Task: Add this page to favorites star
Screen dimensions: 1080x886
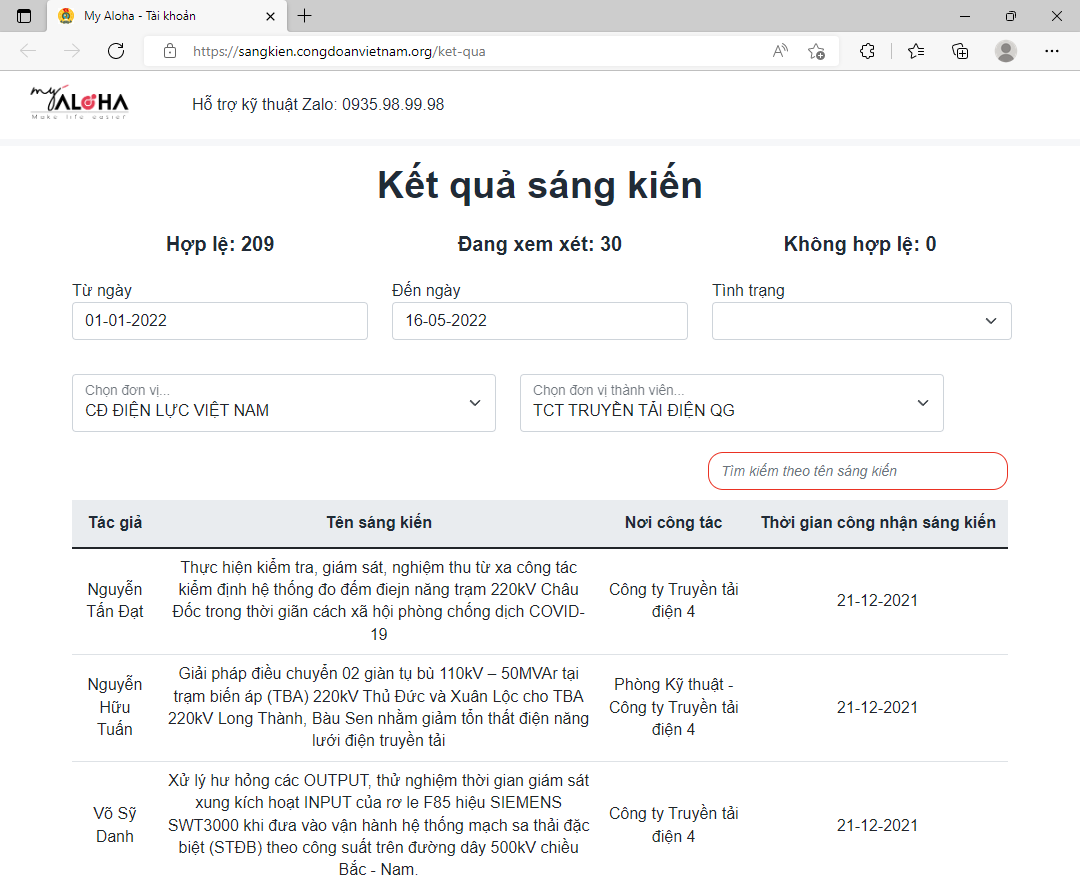Action: (817, 51)
